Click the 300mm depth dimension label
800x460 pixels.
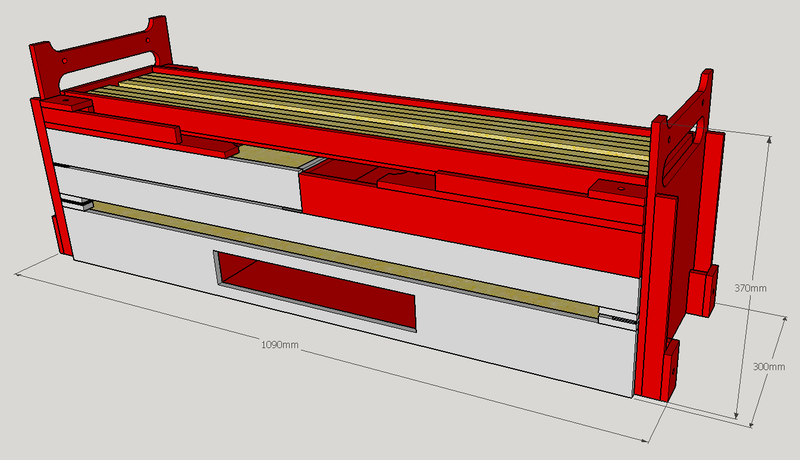(768, 367)
